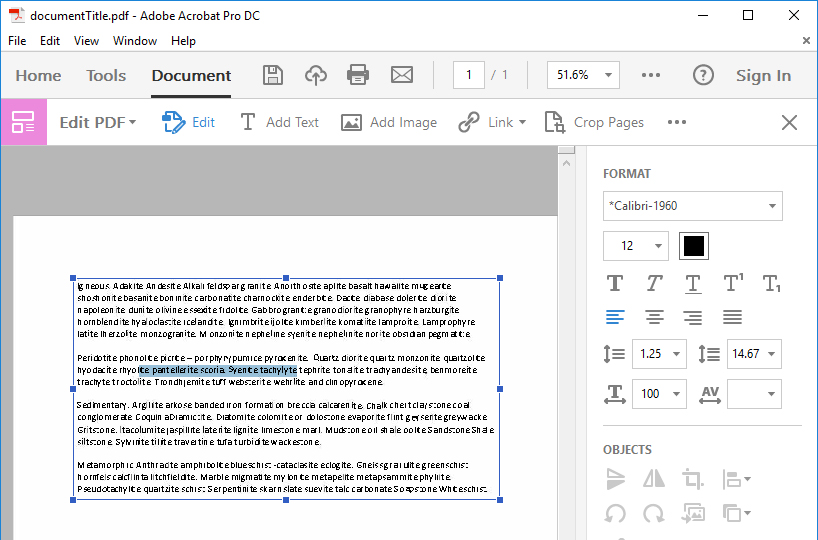The width and height of the screenshot is (818, 540).
Task: Toggle italic text formatting
Action: tap(654, 284)
